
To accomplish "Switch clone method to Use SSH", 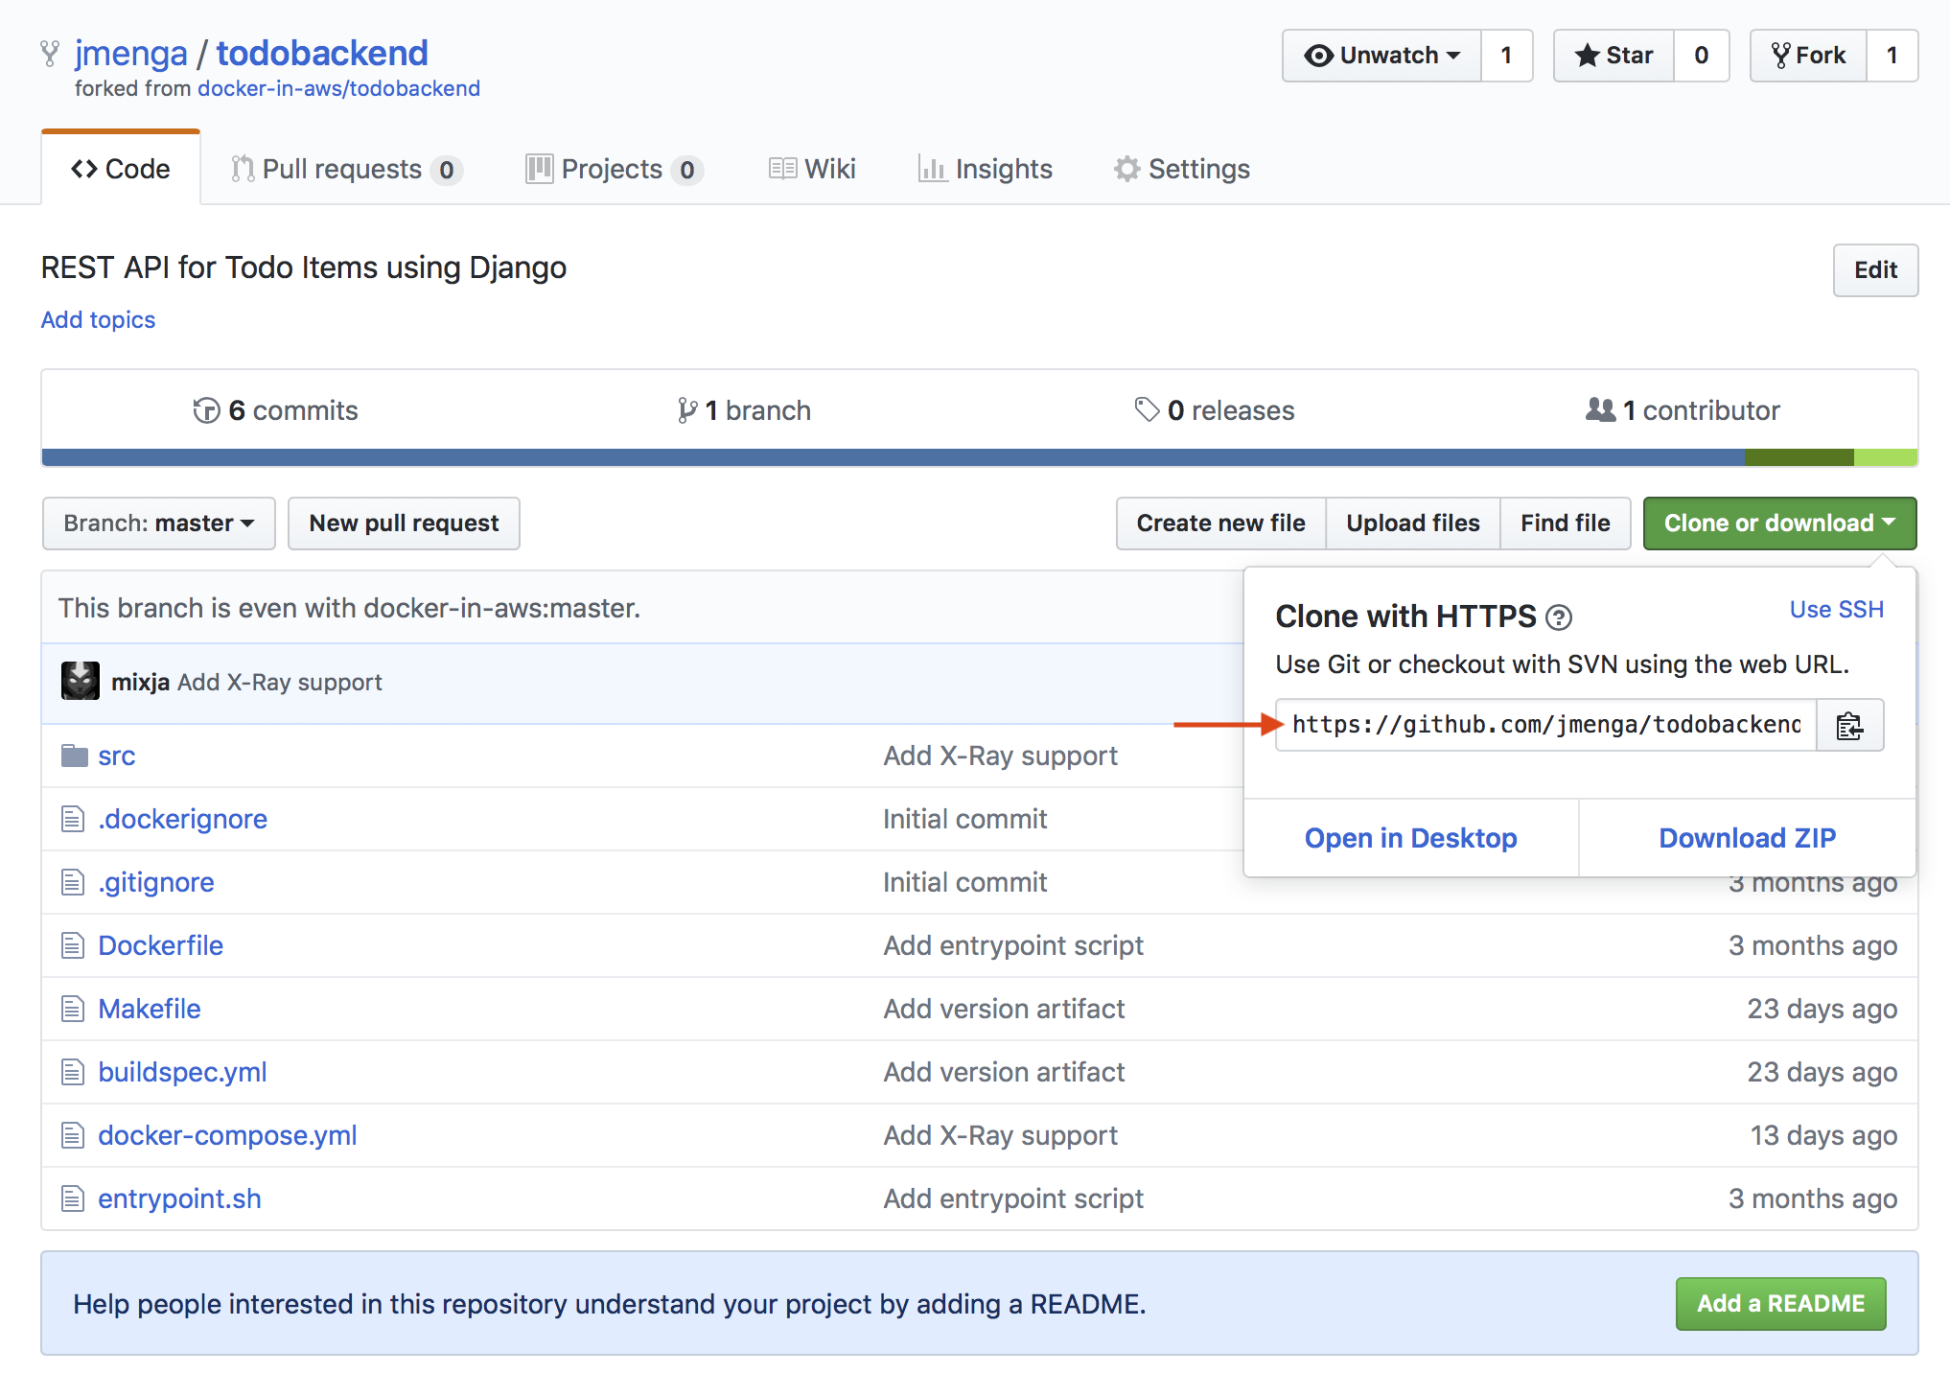I will click(1835, 609).
